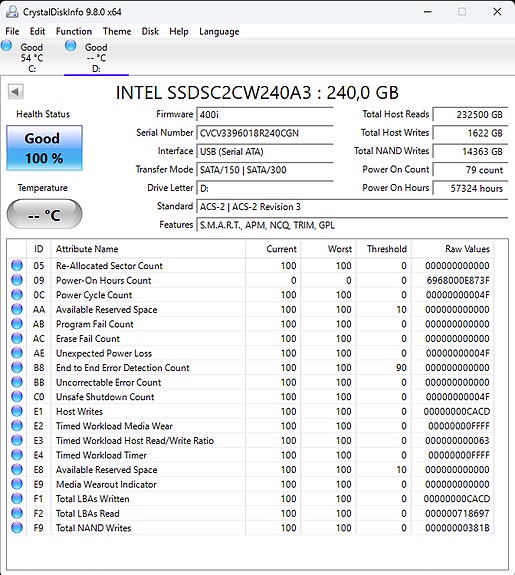The height and width of the screenshot is (575, 515).
Task: Click the status orb for Power-On Hours Count
Action: pyautogui.click(x=17, y=280)
